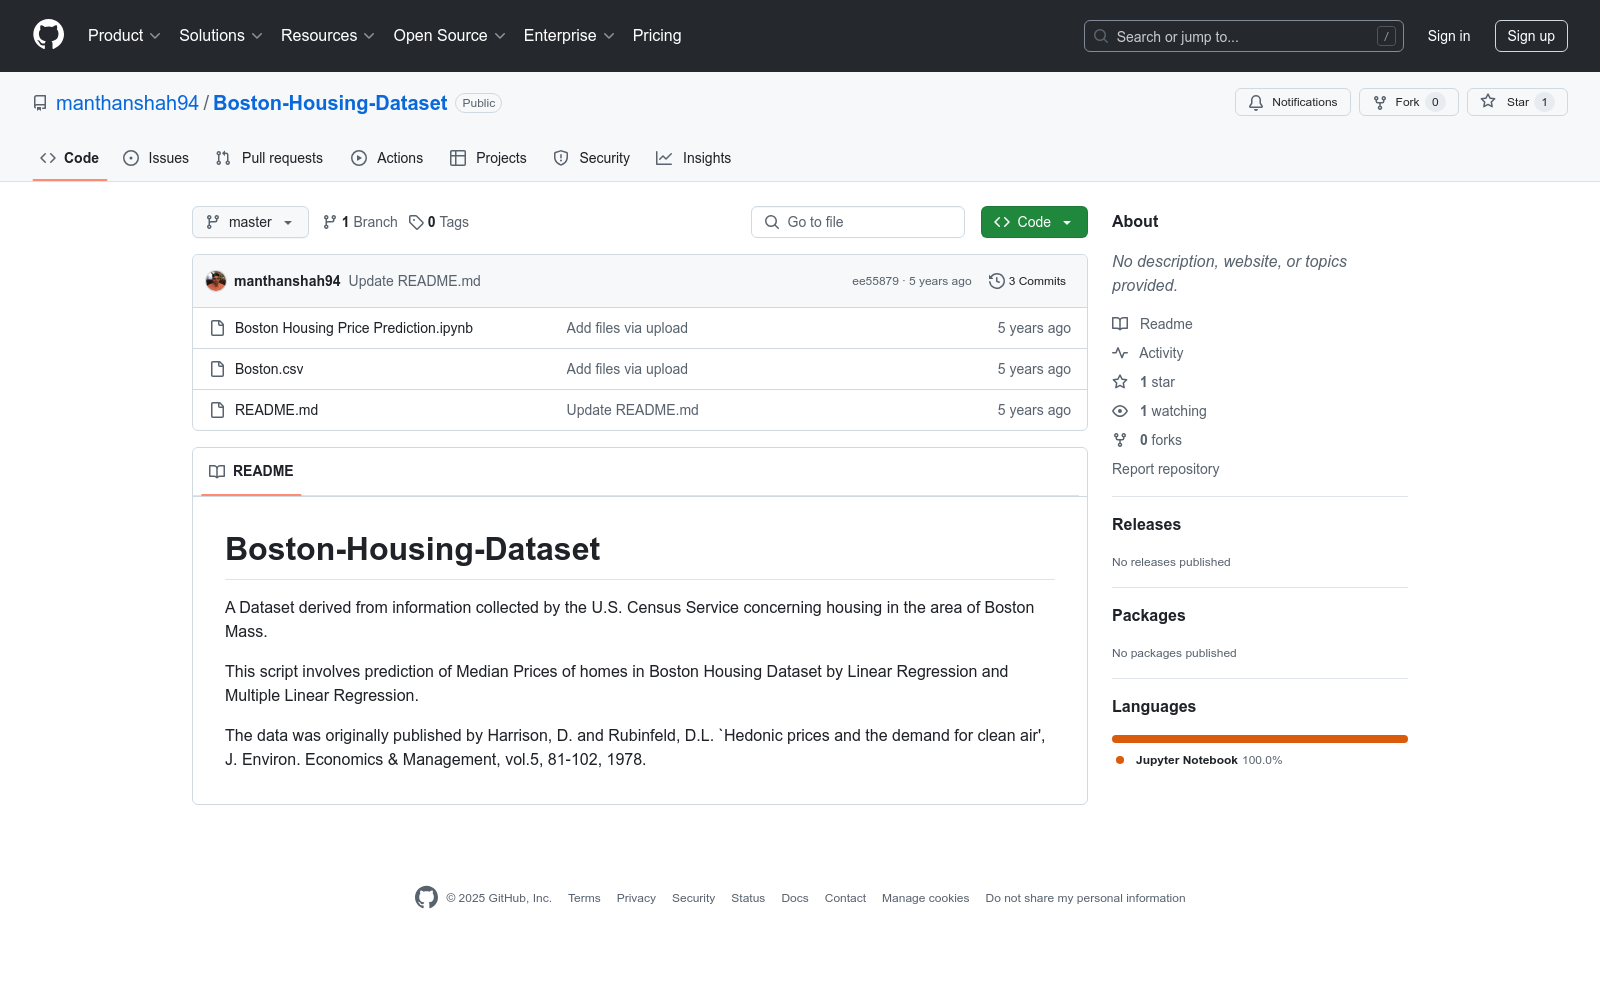Click the magnifier icon in the header search
This screenshot has width=1600, height=1000.
(1101, 36)
